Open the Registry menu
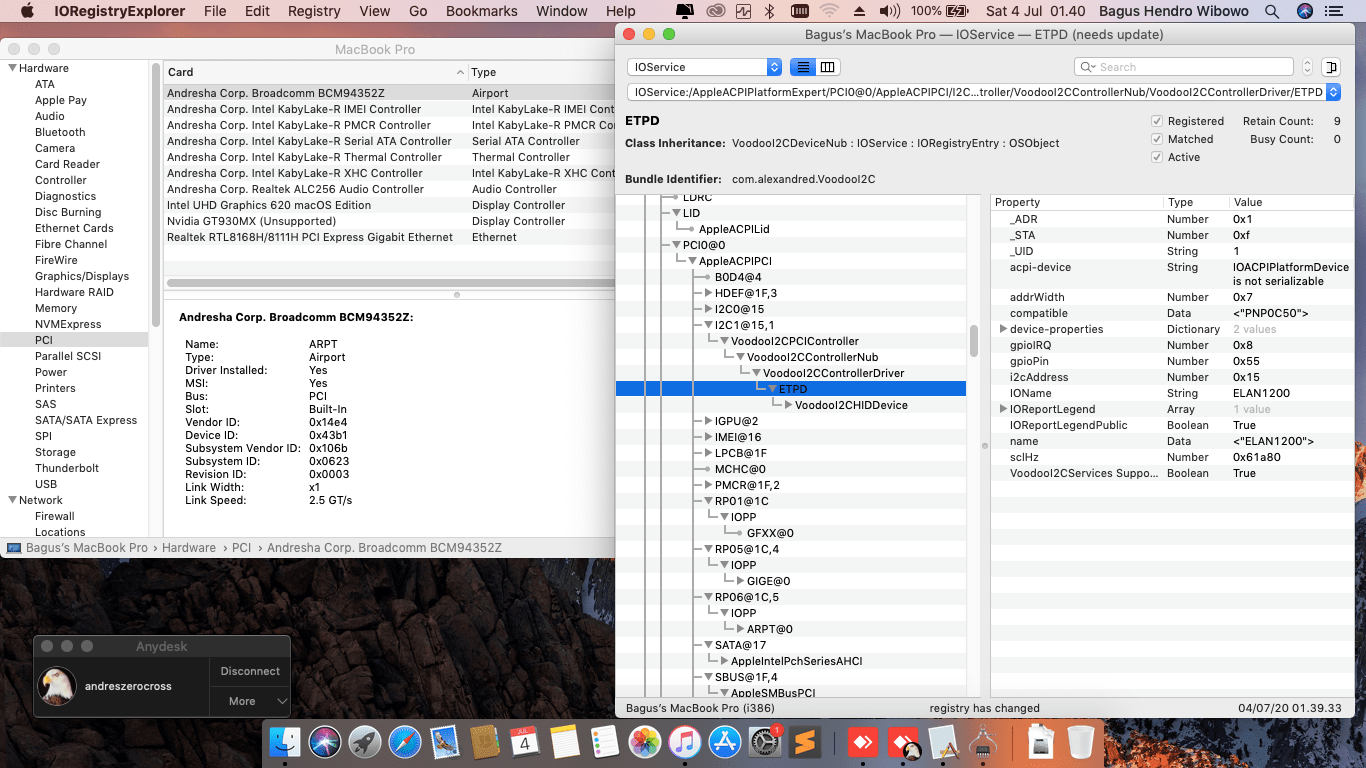The image size is (1366, 768). click(314, 11)
